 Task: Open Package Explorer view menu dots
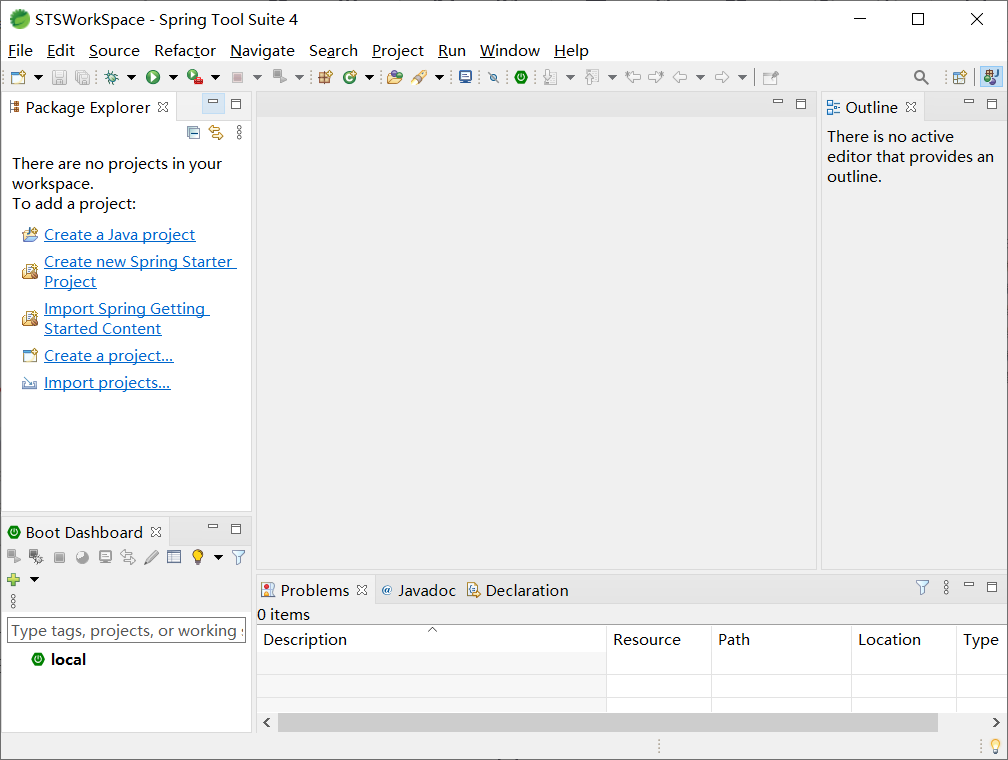point(239,132)
